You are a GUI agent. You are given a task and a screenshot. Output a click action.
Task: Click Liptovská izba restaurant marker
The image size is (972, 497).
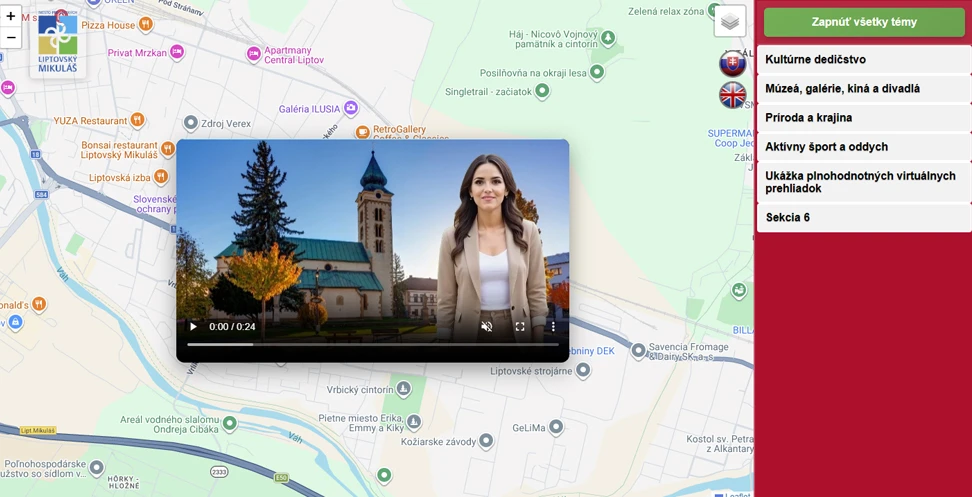(161, 177)
